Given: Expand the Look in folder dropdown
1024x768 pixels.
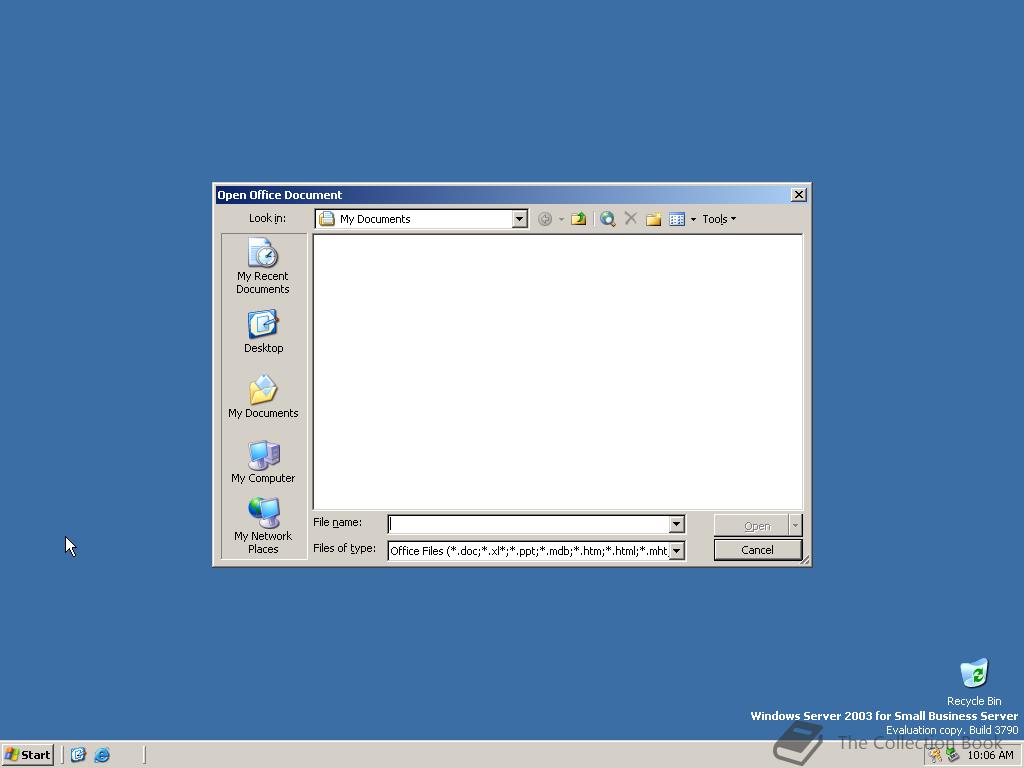Looking at the screenshot, I should tap(520, 219).
